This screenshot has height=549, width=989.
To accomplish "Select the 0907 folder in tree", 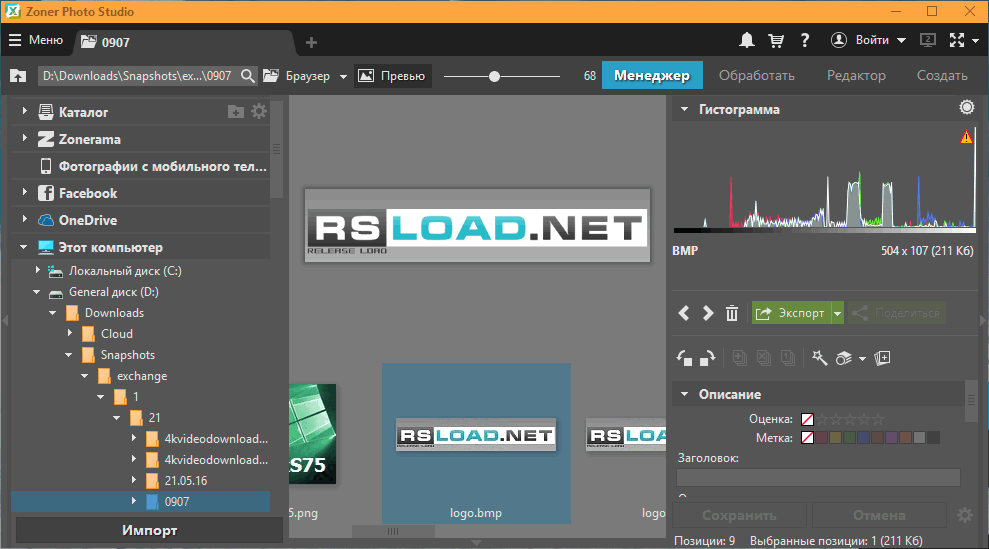I will tap(177, 502).
